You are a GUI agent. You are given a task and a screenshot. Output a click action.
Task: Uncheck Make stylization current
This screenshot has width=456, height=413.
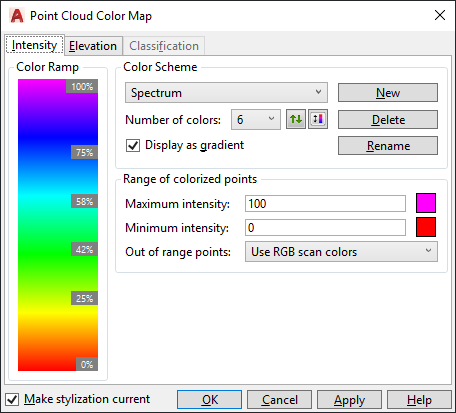12,399
